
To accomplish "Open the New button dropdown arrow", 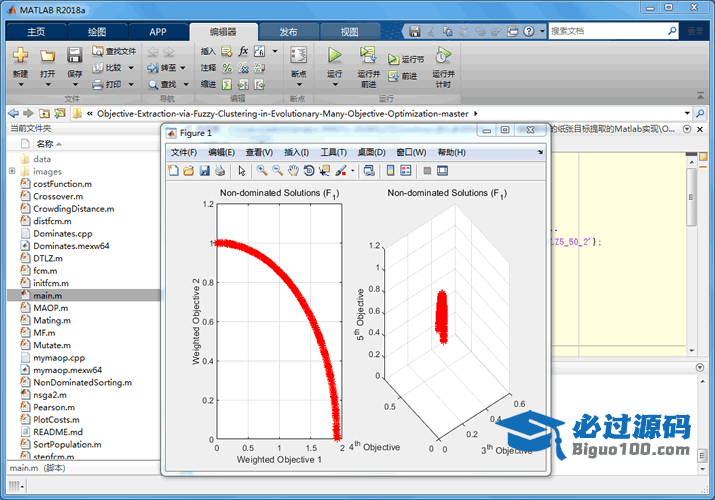I will click(x=21, y=85).
